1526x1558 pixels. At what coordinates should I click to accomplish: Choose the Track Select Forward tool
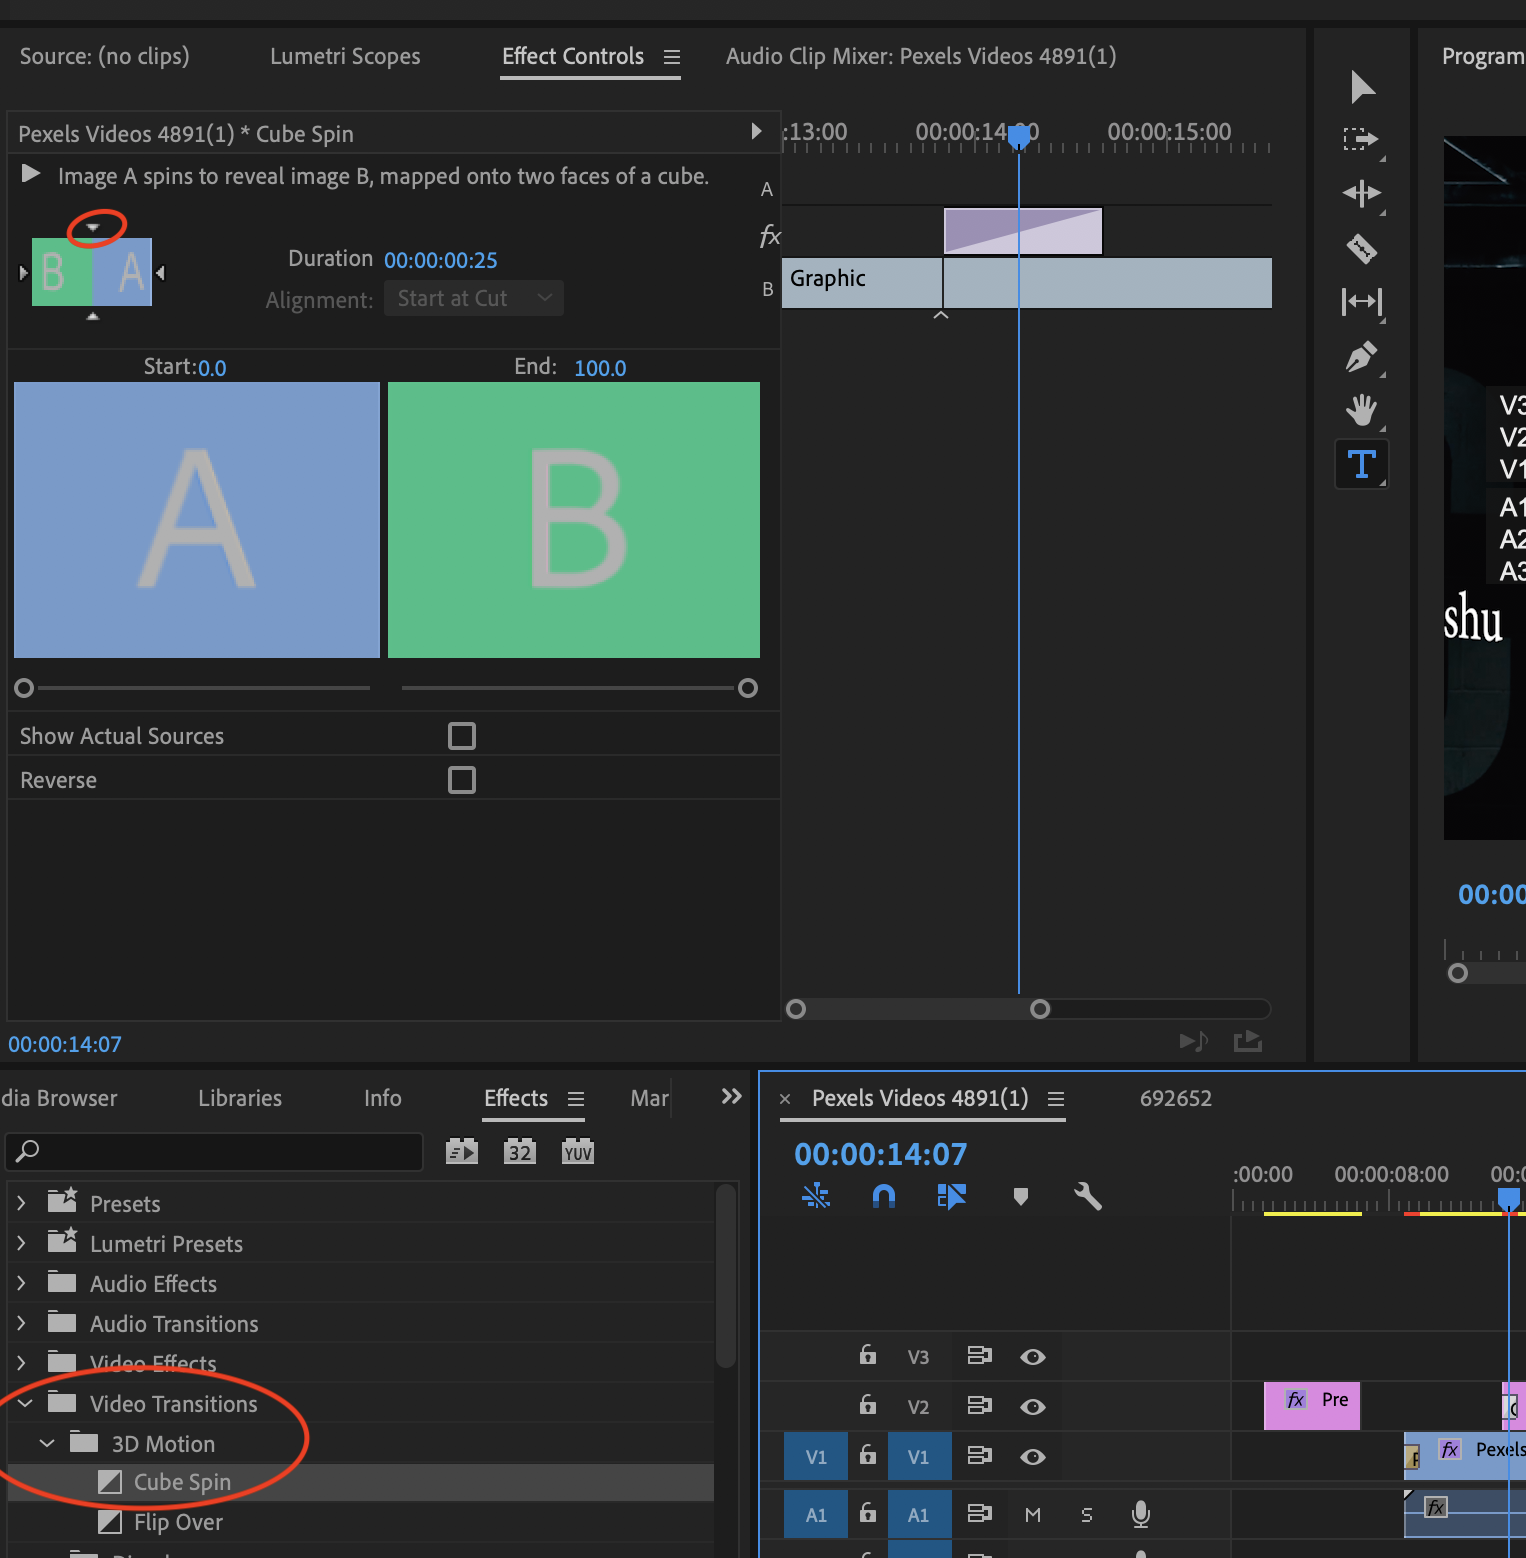pyautogui.click(x=1361, y=139)
